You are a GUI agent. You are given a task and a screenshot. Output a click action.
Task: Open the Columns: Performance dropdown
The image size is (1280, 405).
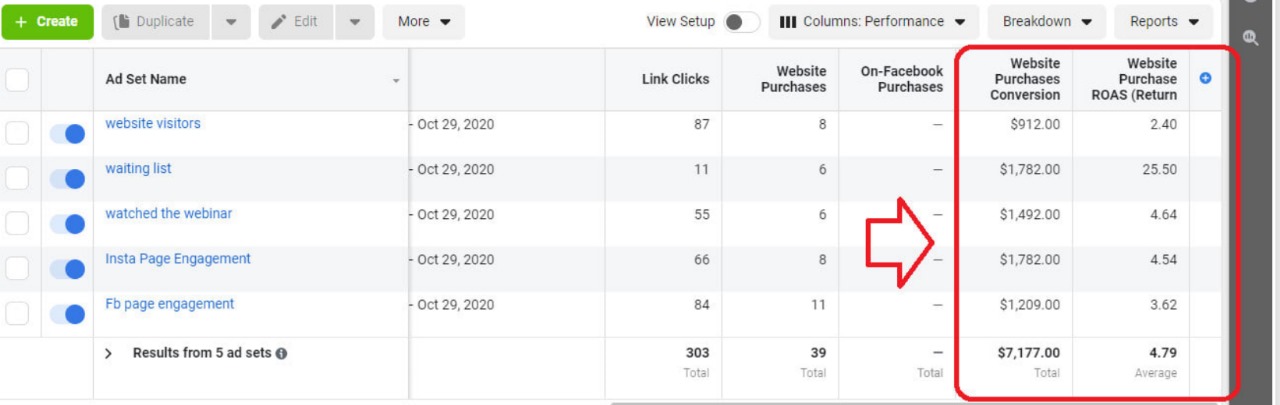[872, 22]
